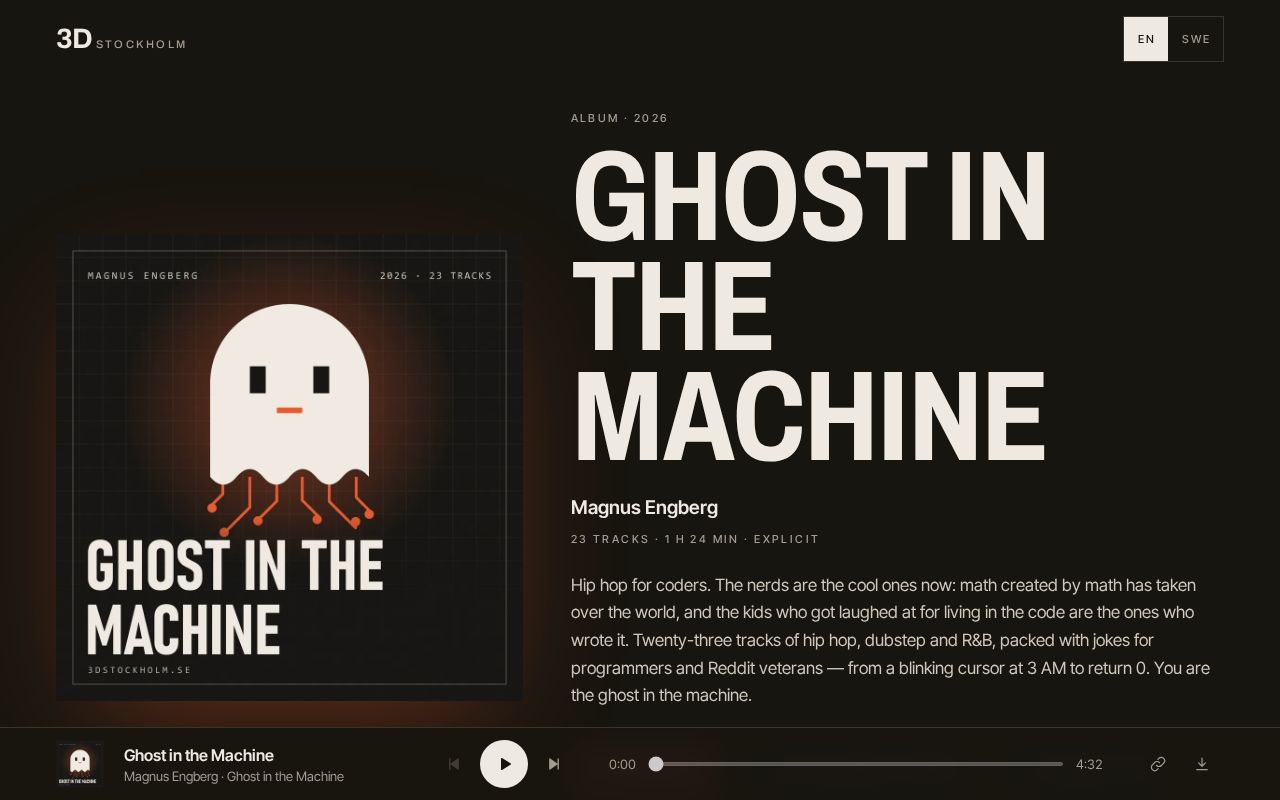Play the current track
1280x800 pixels.
[504, 764]
